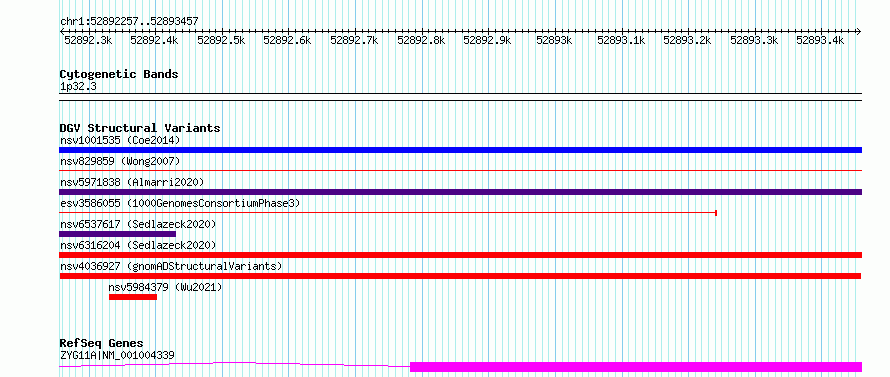This screenshot has height=377, width=890.
Task: Click the 52893k ruler tick label
Action: [554, 40]
